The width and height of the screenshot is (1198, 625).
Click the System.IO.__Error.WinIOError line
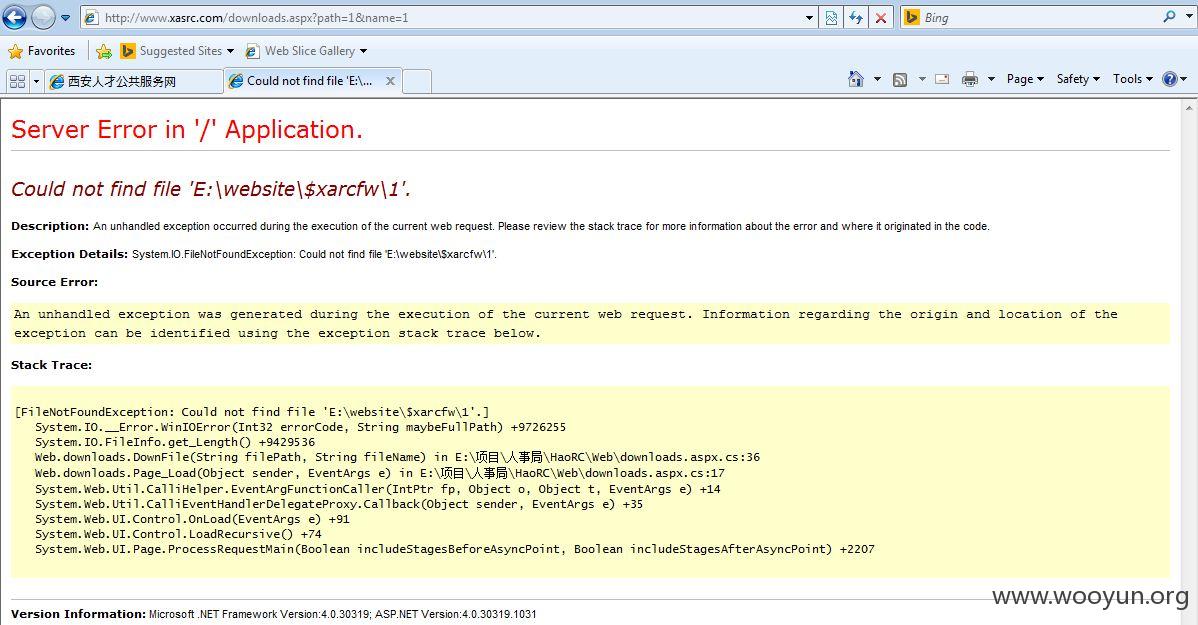pyautogui.click(x=300, y=427)
